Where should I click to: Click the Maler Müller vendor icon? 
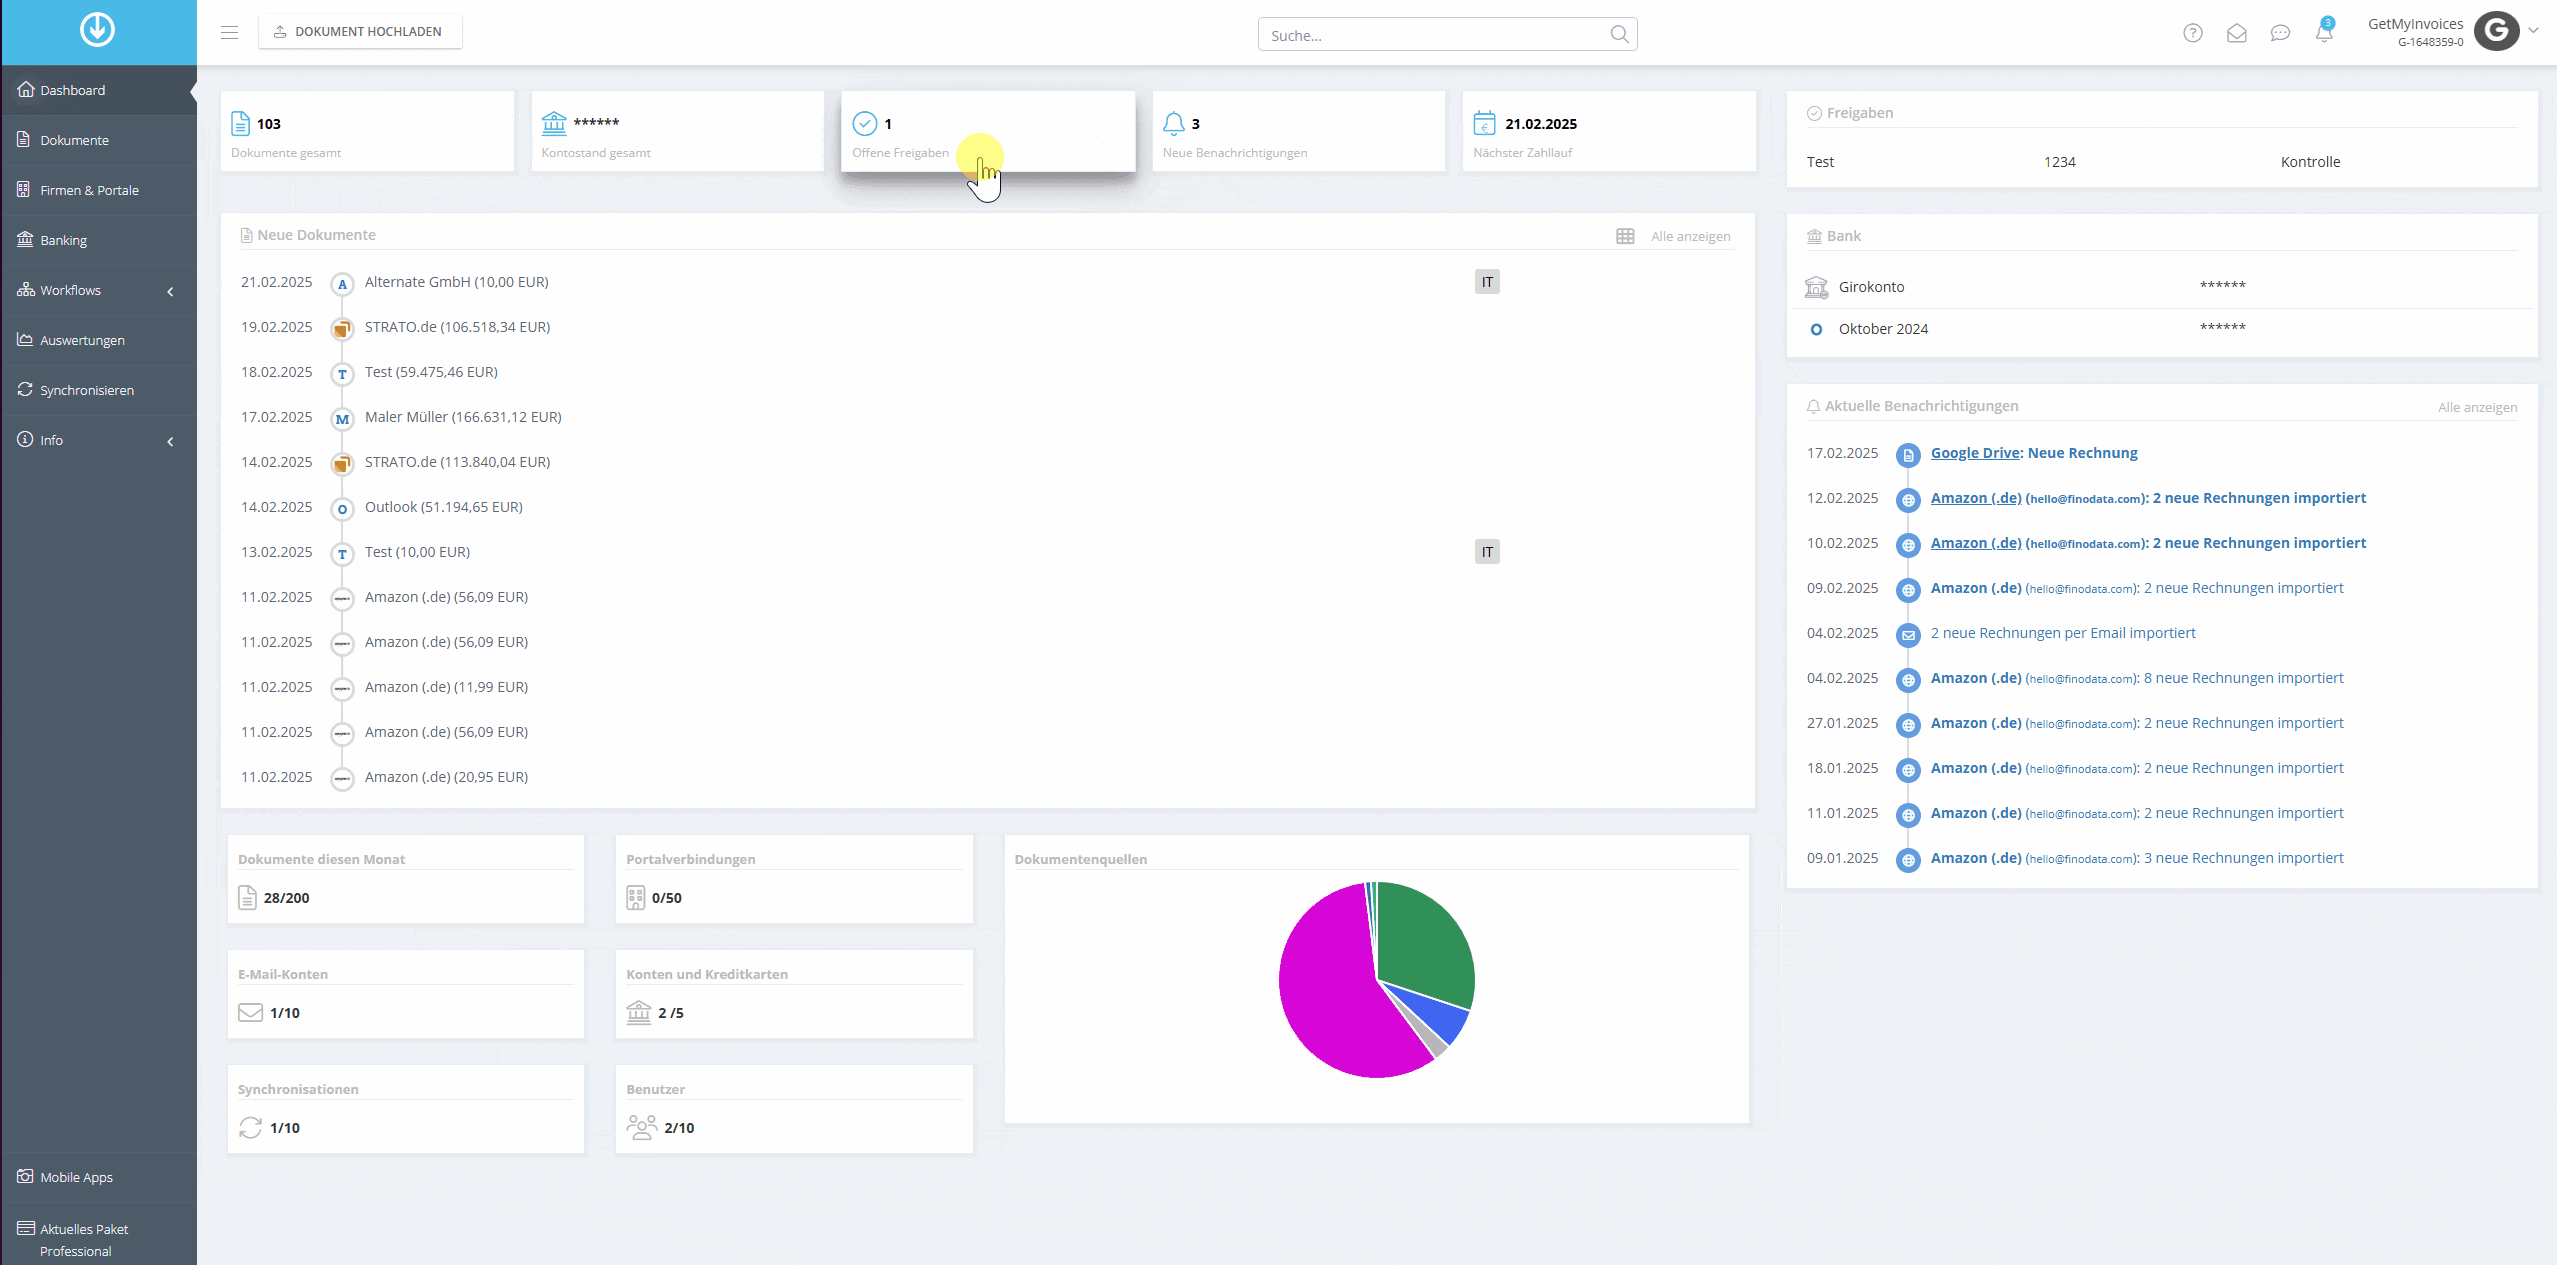click(x=342, y=419)
